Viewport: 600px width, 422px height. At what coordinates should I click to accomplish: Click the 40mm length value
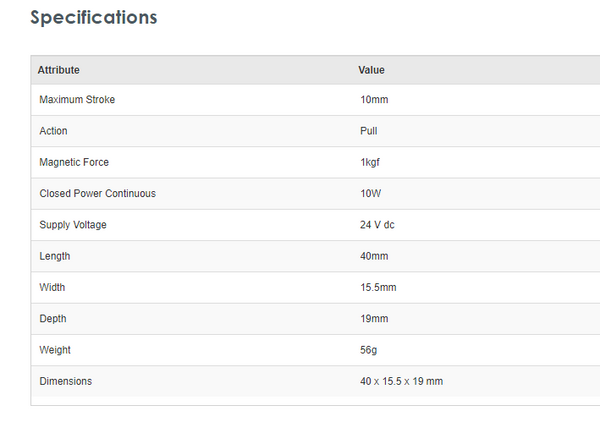pyautogui.click(x=374, y=256)
